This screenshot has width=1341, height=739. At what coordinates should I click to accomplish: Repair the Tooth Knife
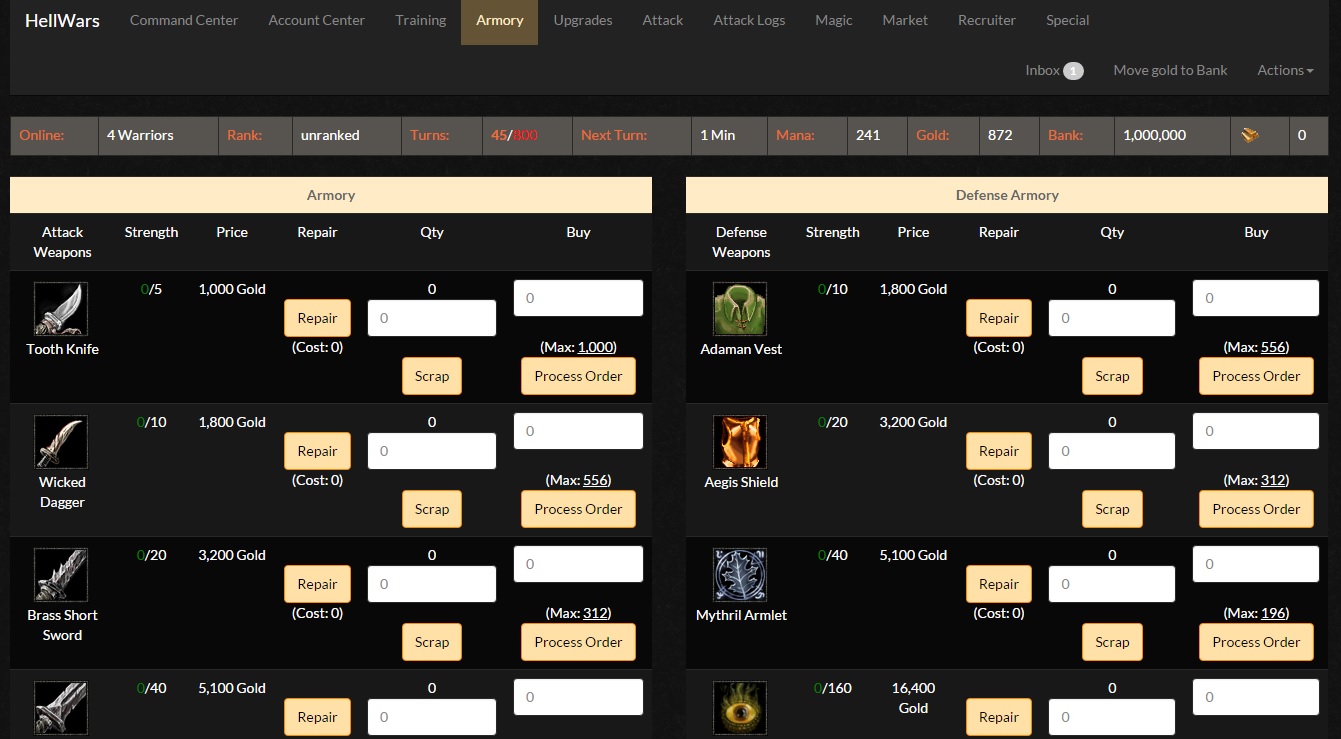point(317,318)
